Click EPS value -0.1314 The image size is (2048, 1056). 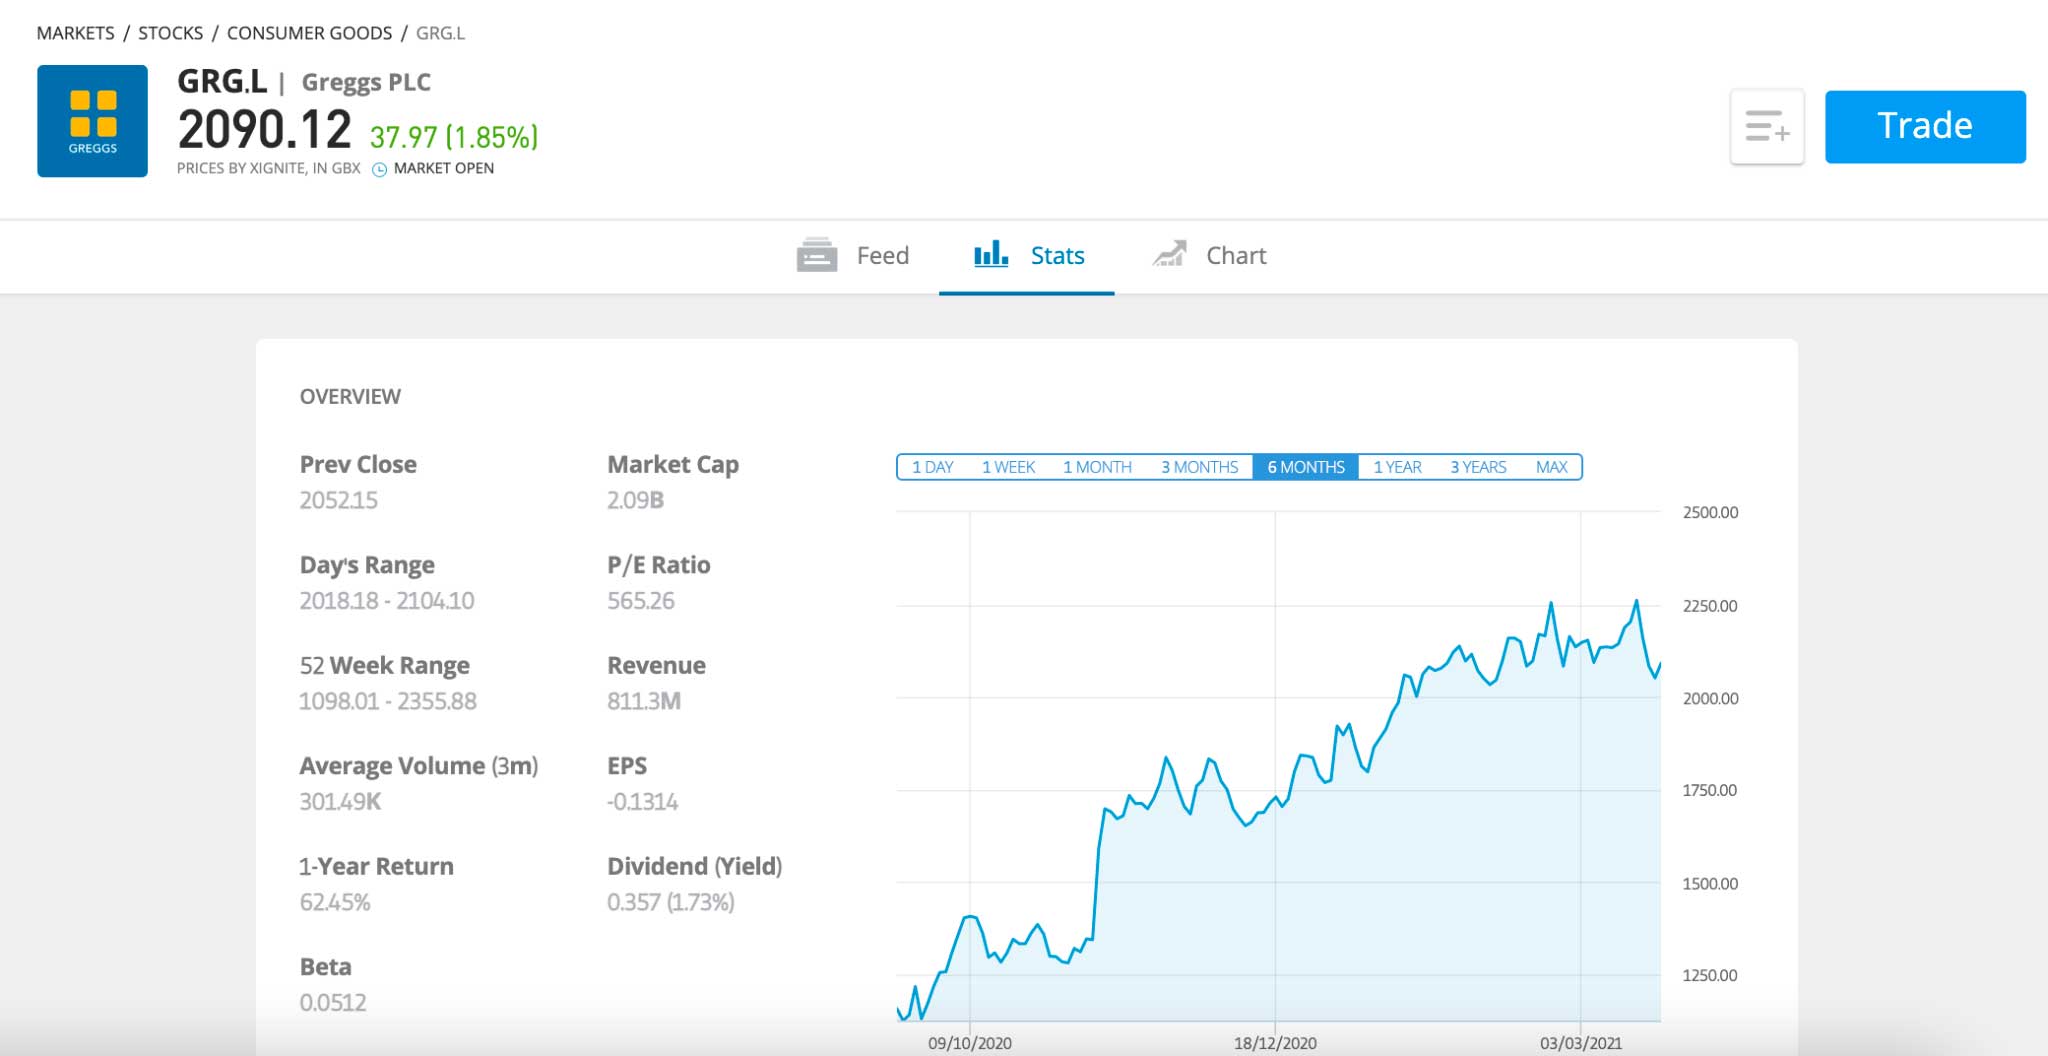pyautogui.click(x=642, y=802)
